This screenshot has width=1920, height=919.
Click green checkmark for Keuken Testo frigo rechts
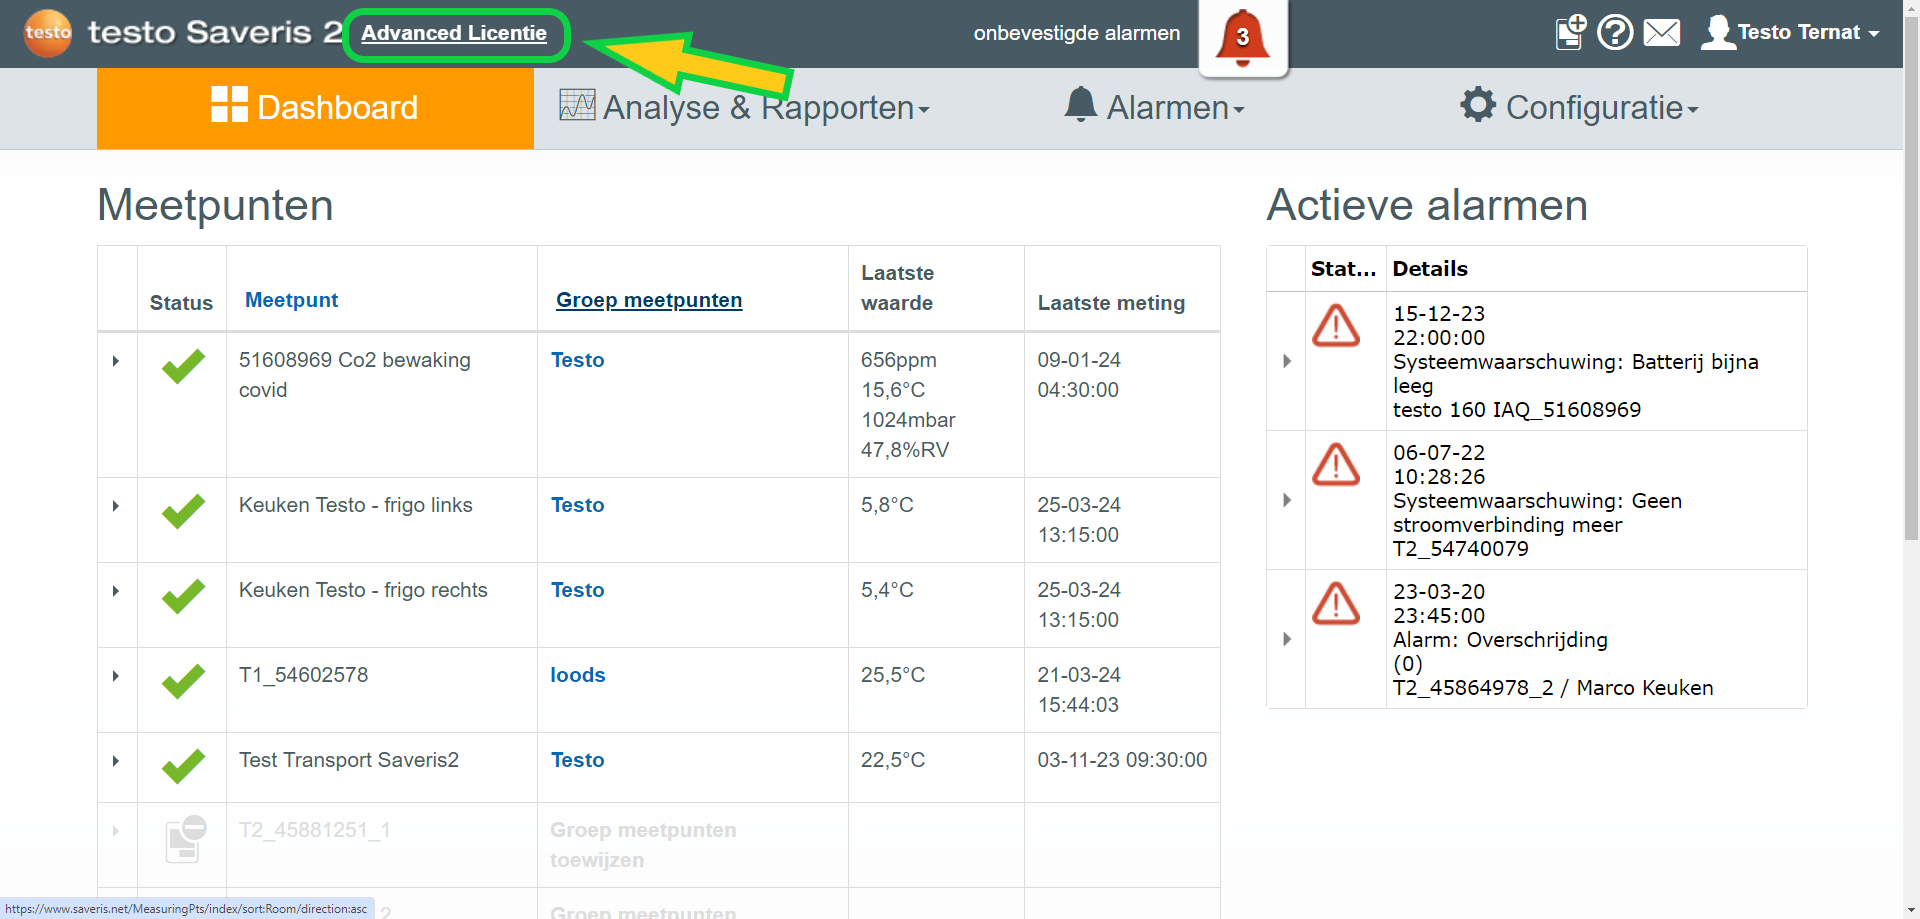[x=183, y=596]
